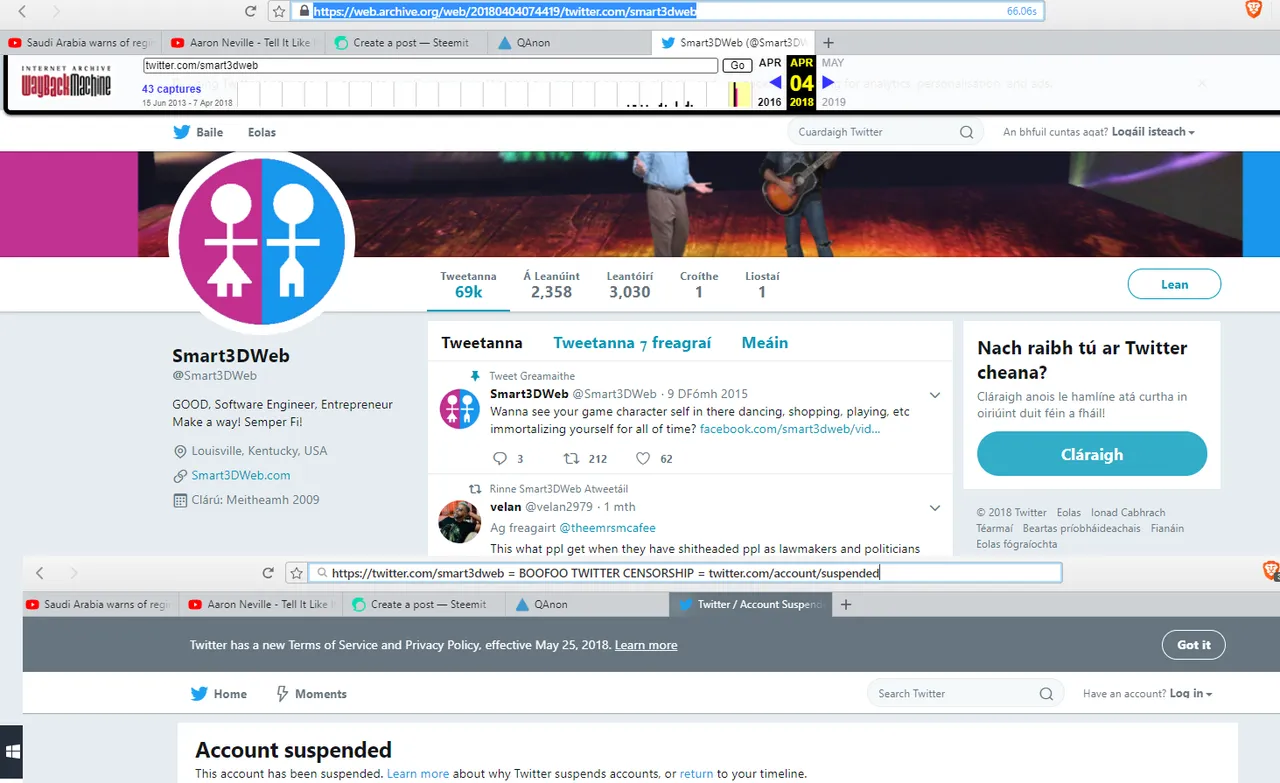Switch to QAnon tab in top browser
The image size is (1280, 783).
pyautogui.click(x=570, y=43)
